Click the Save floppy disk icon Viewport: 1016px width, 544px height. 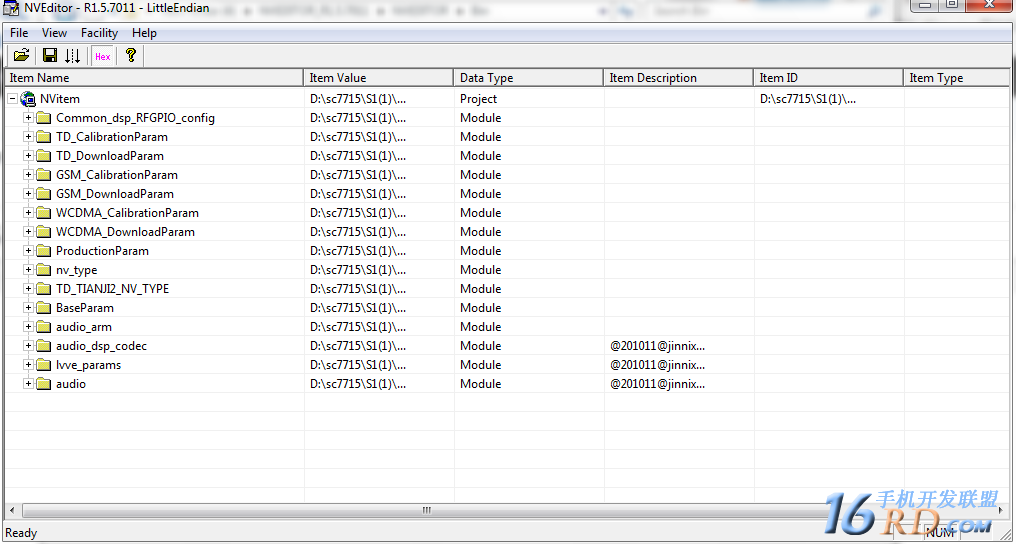click(49, 56)
